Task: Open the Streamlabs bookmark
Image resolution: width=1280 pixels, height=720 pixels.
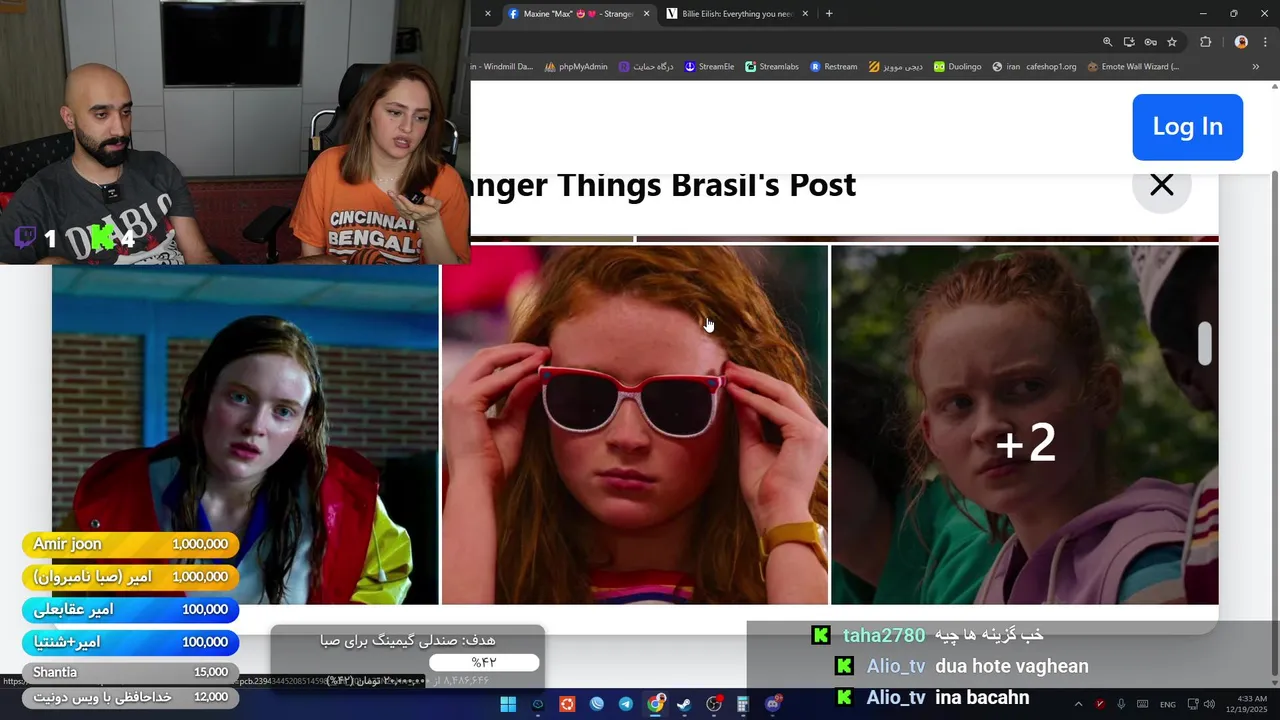Action: 772,67
